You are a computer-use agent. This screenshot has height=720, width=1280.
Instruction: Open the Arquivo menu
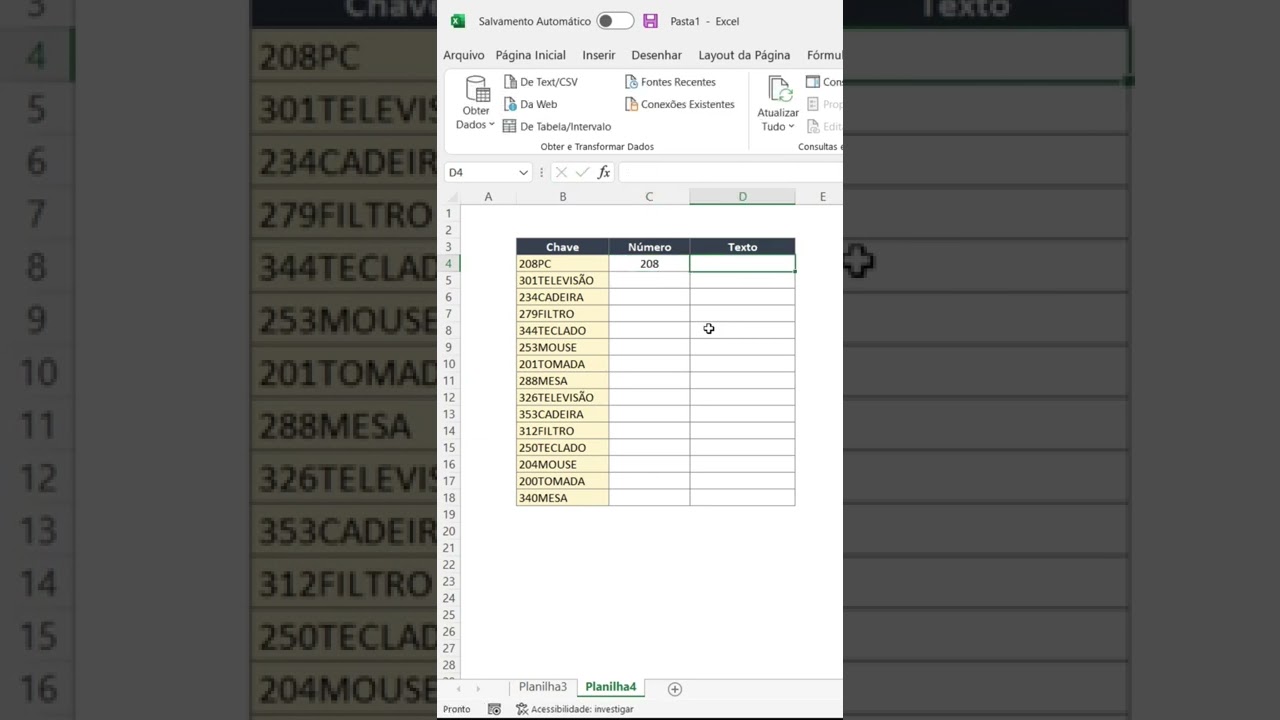tap(464, 55)
